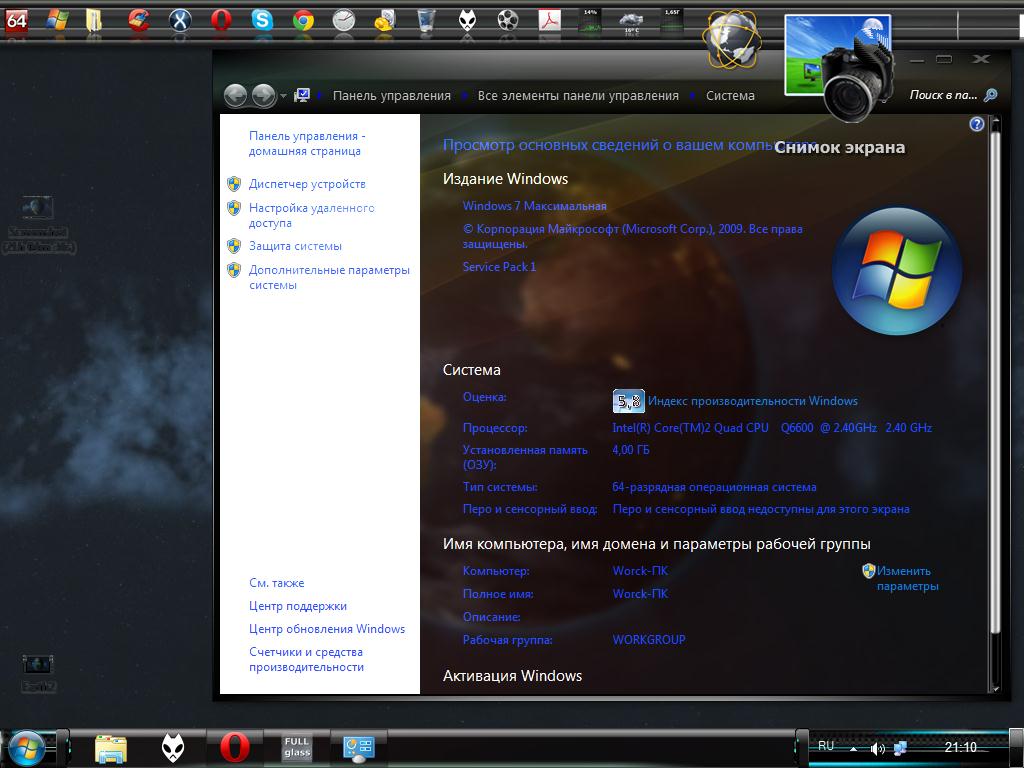Image resolution: width=1024 pixels, height=768 pixels.
Task: Select the desktop icon with the two-line label
Action: pyautogui.click(x=39, y=224)
